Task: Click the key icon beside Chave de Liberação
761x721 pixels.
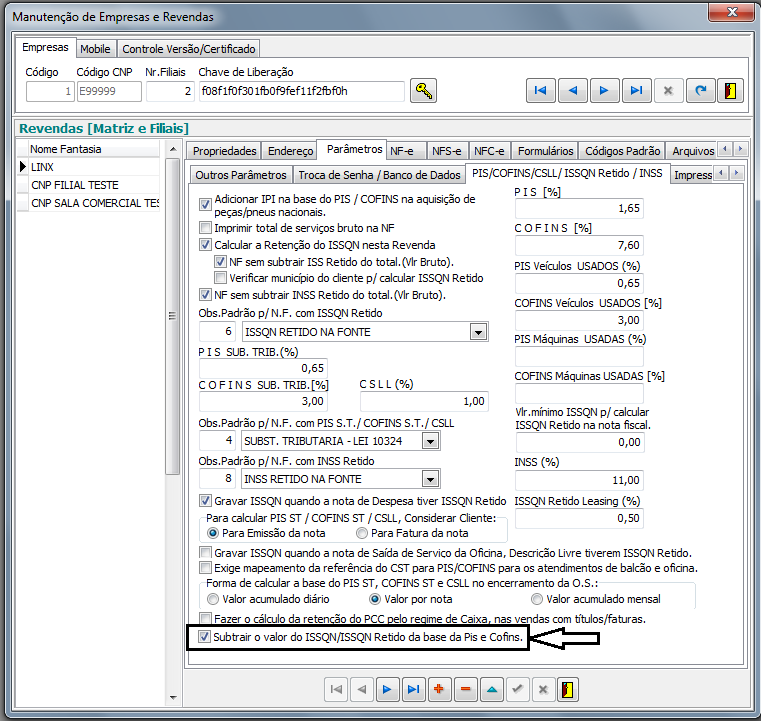Action: 423,91
